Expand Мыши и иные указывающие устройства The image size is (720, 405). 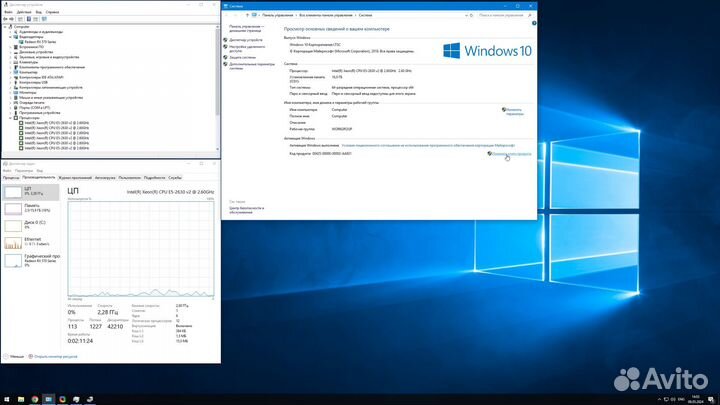pos(11,97)
